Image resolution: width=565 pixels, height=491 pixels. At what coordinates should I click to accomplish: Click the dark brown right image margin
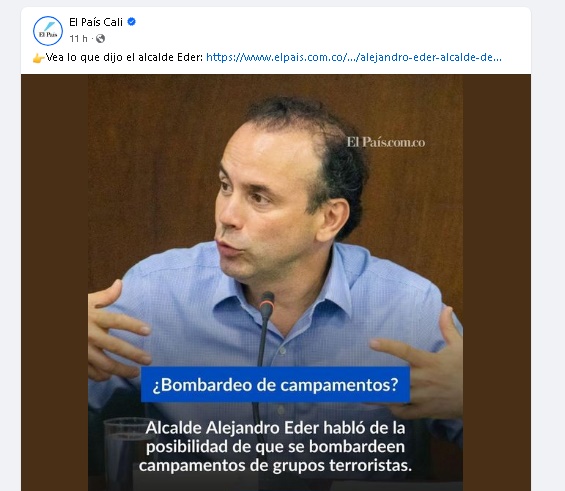[497, 283]
